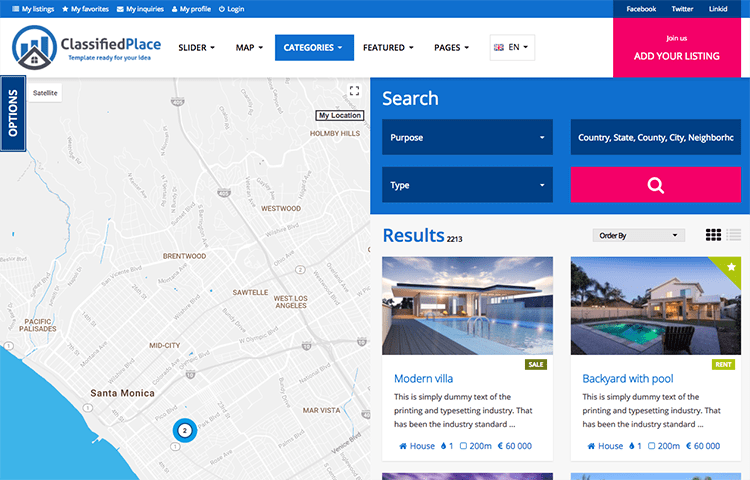This screenshot has height=480, width=750.
Task: Visit the Facebook link
Action: point(641,9)
